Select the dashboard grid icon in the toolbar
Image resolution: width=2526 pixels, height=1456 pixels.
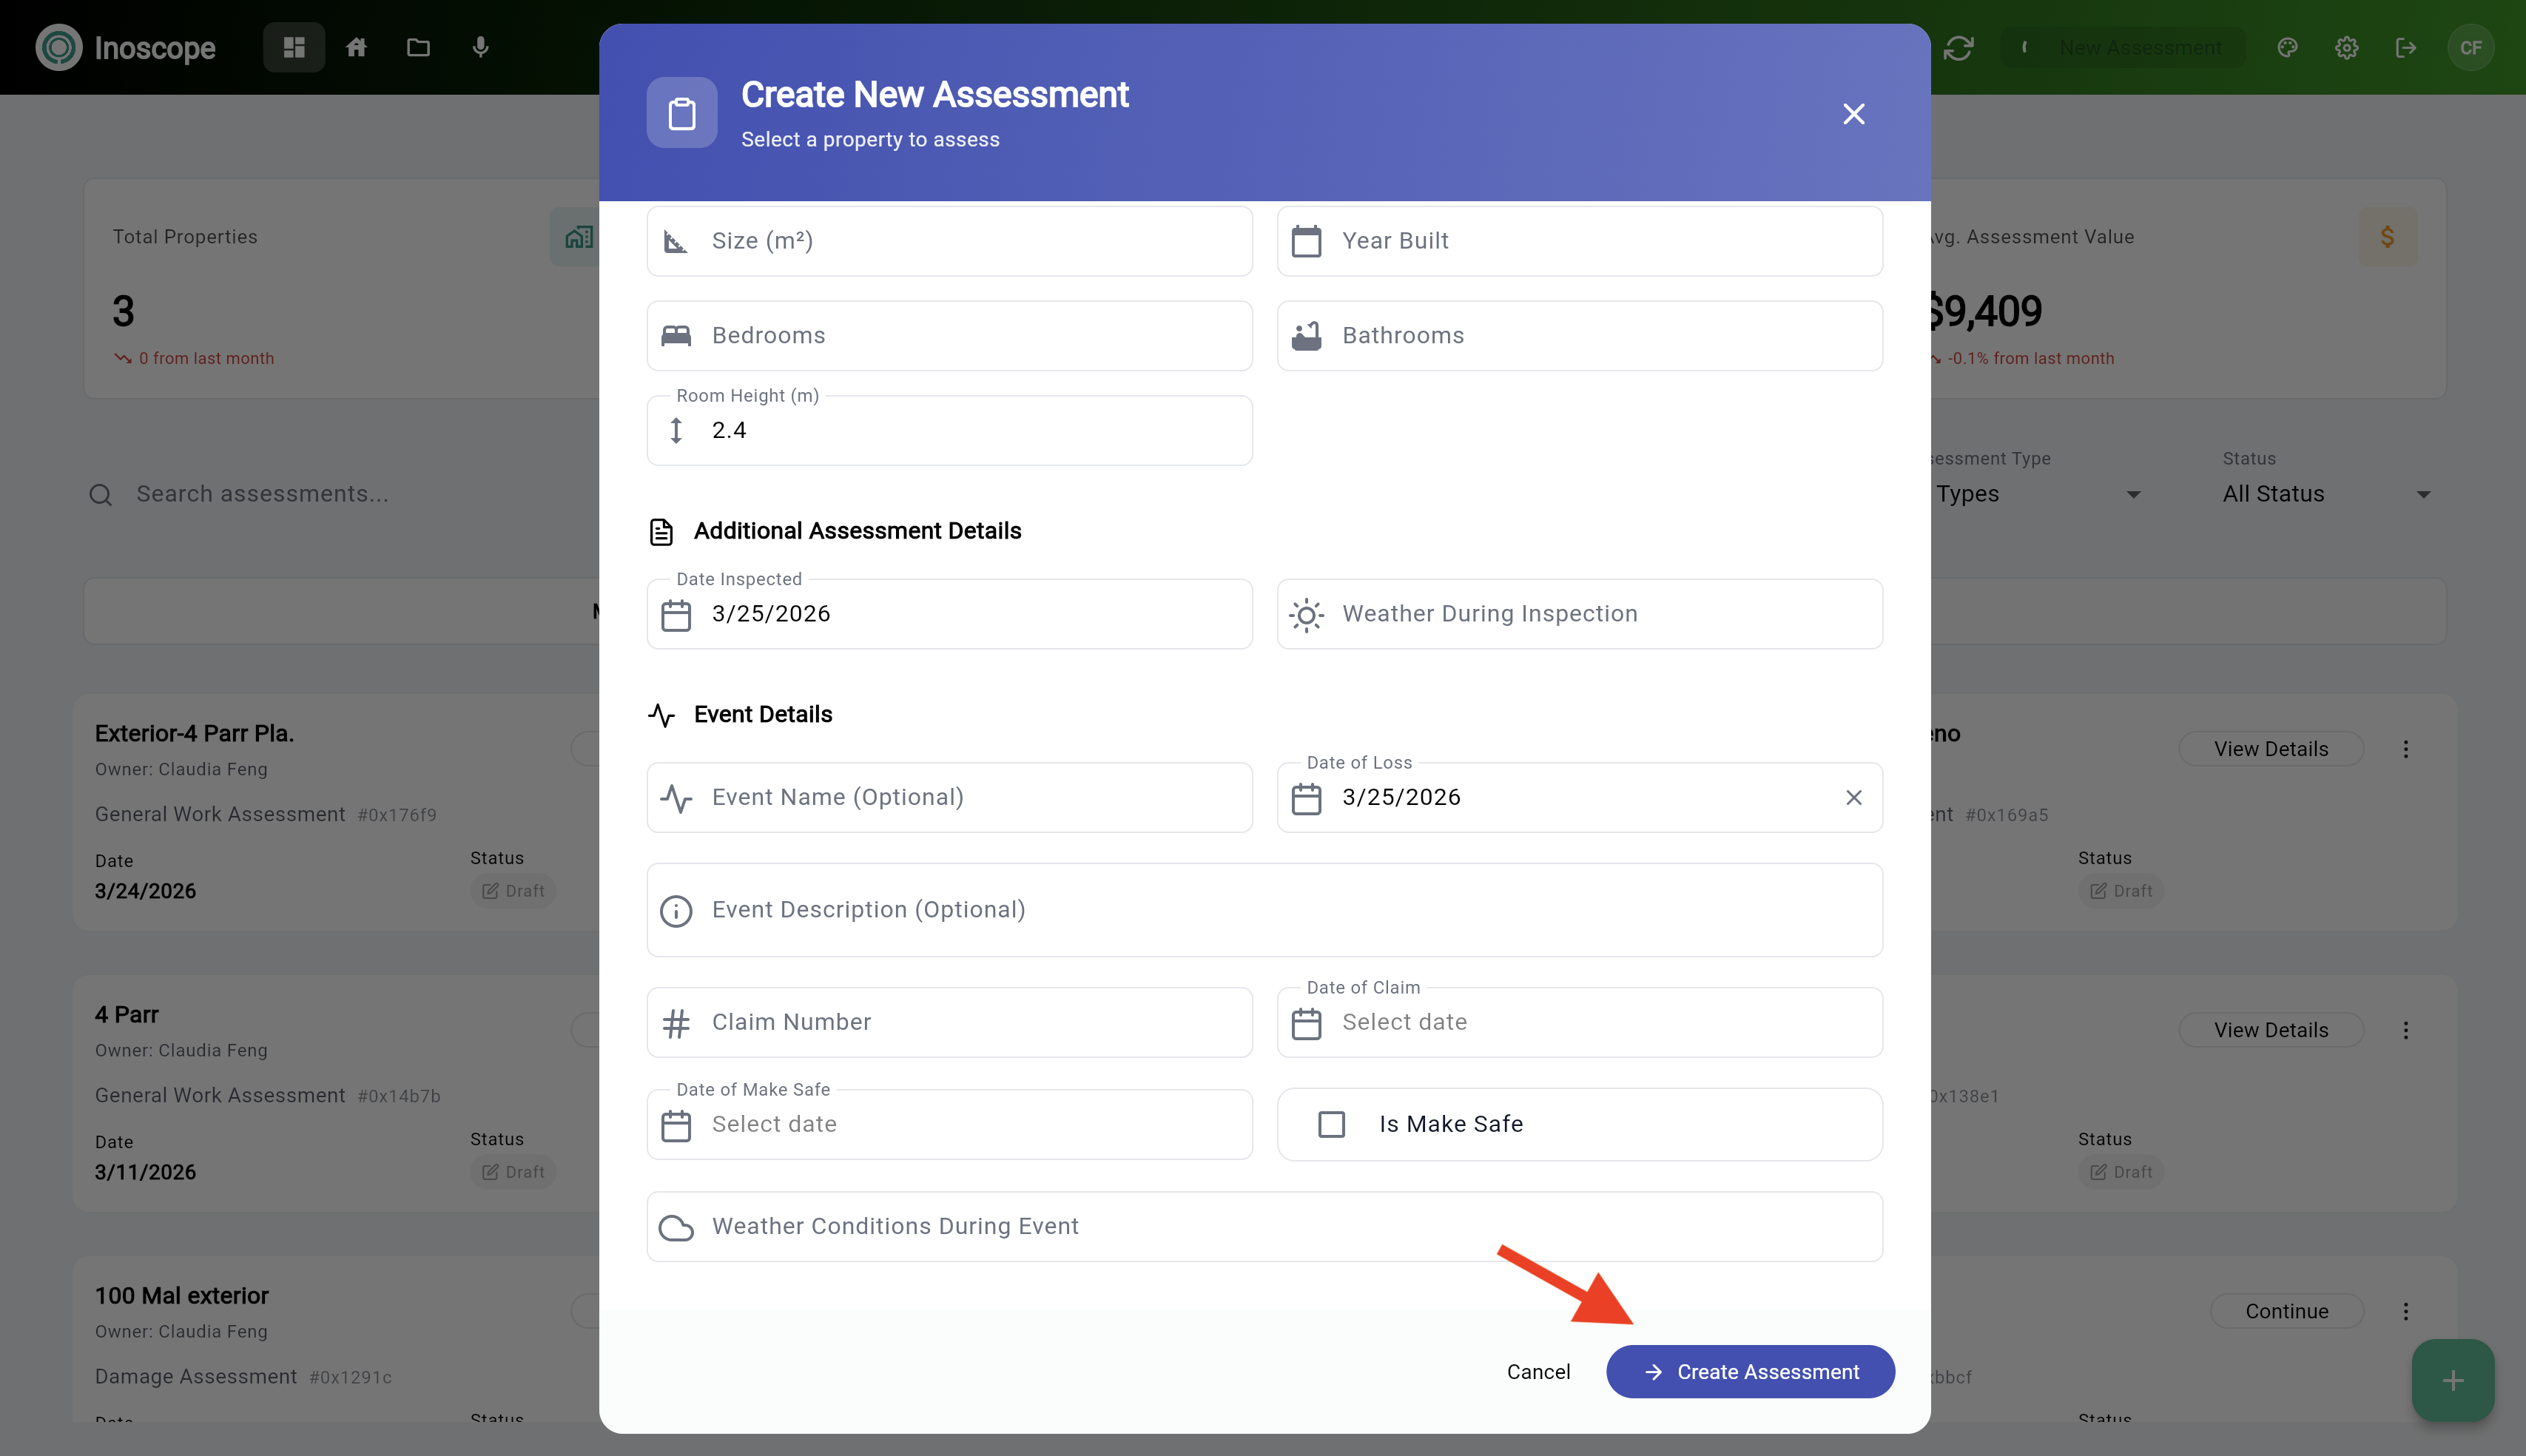point(293,47)
